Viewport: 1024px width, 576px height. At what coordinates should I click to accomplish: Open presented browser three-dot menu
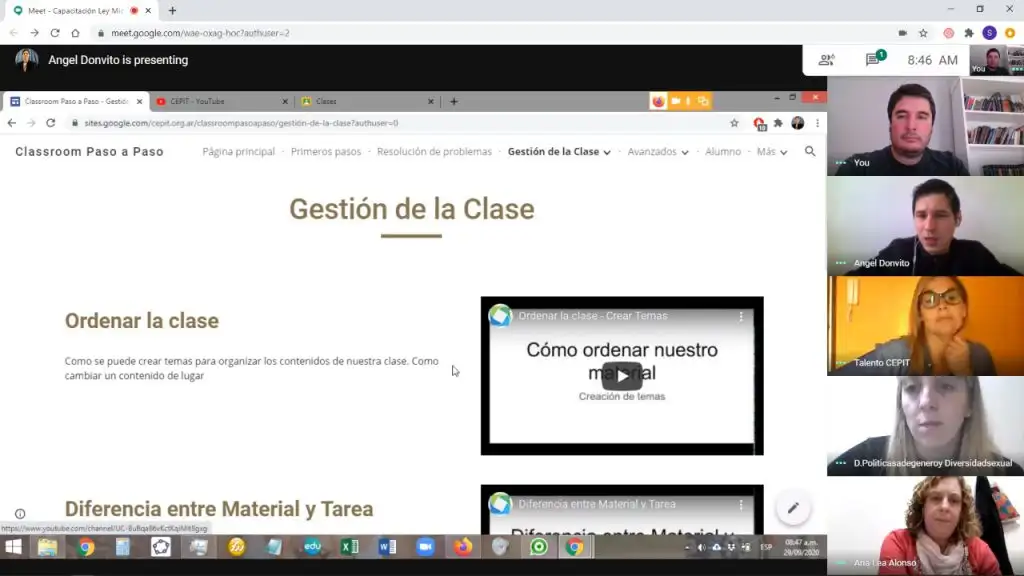[817, 123]
